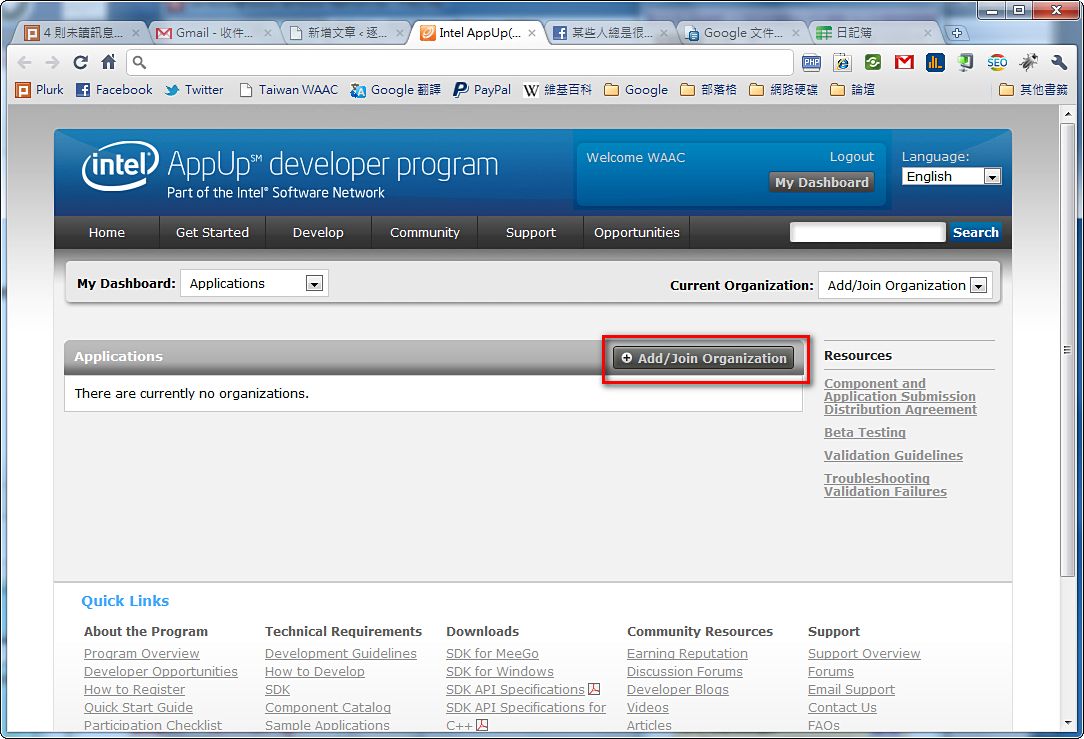This screenshot has height=739, width=1084.
Task: Open the 網路硬碟 bookmarks folder
Action: [x=784, y=90]
